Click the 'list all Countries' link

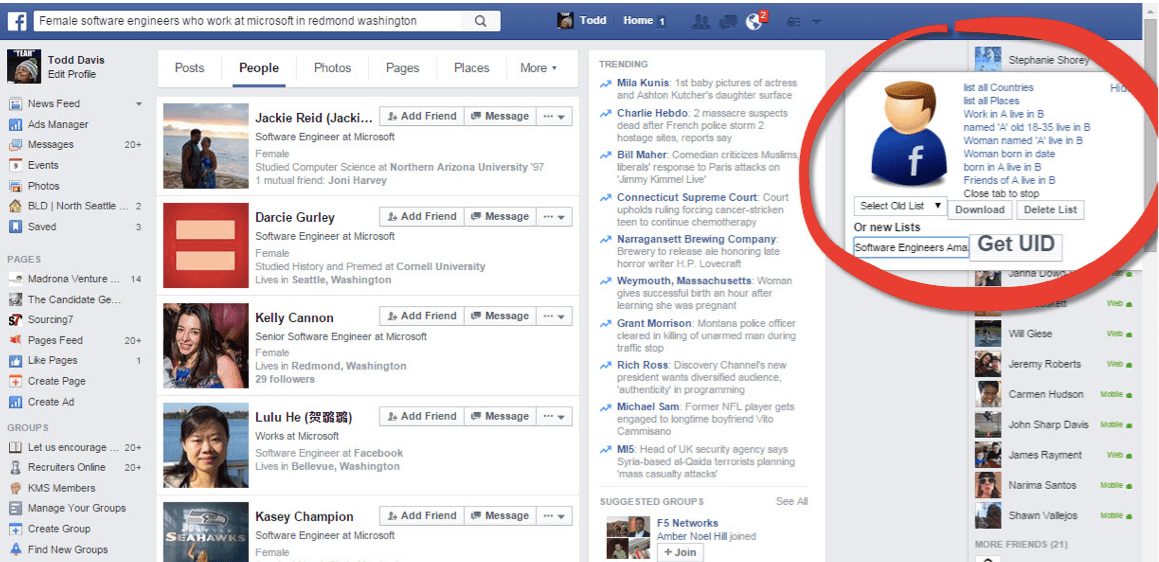[x=998, y=88]
